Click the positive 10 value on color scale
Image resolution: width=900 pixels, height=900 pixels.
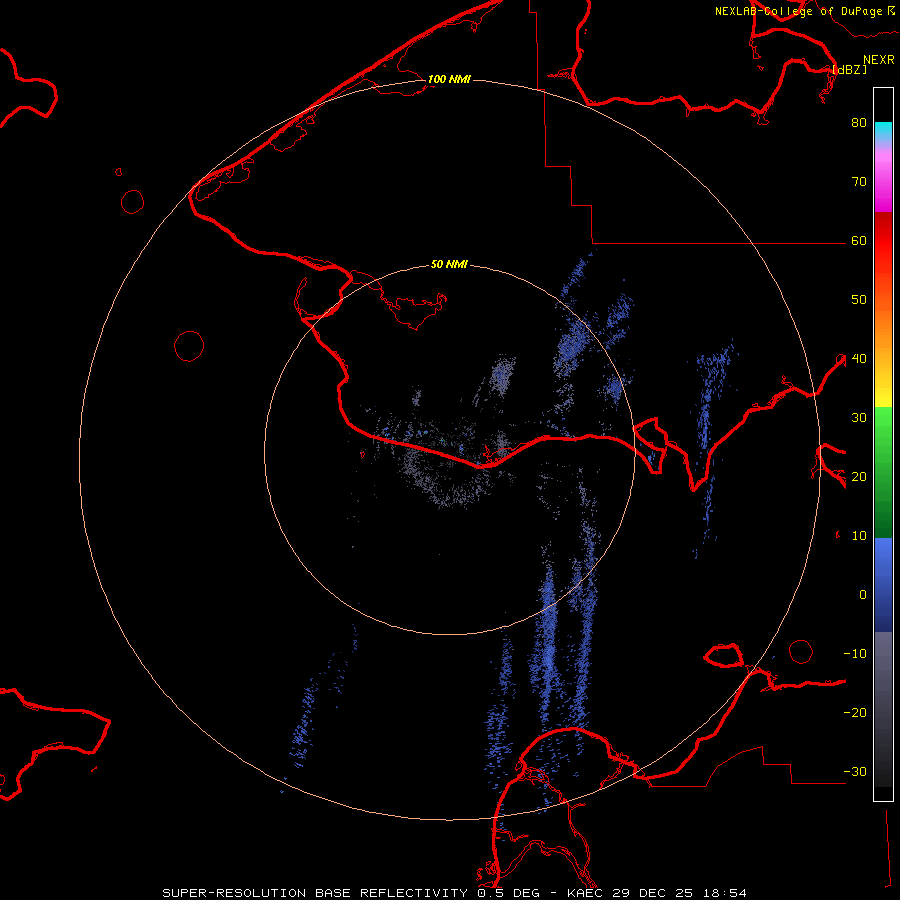[859, 536]
